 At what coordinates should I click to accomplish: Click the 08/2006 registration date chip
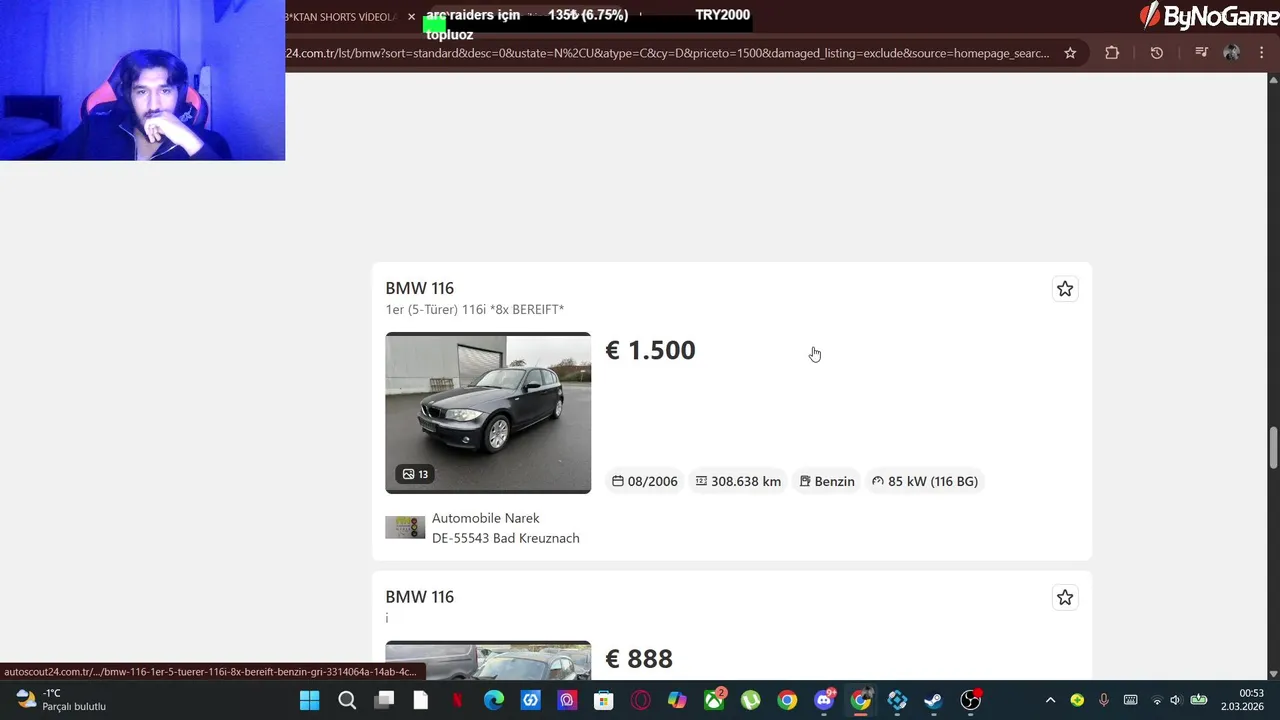point(645,481)
